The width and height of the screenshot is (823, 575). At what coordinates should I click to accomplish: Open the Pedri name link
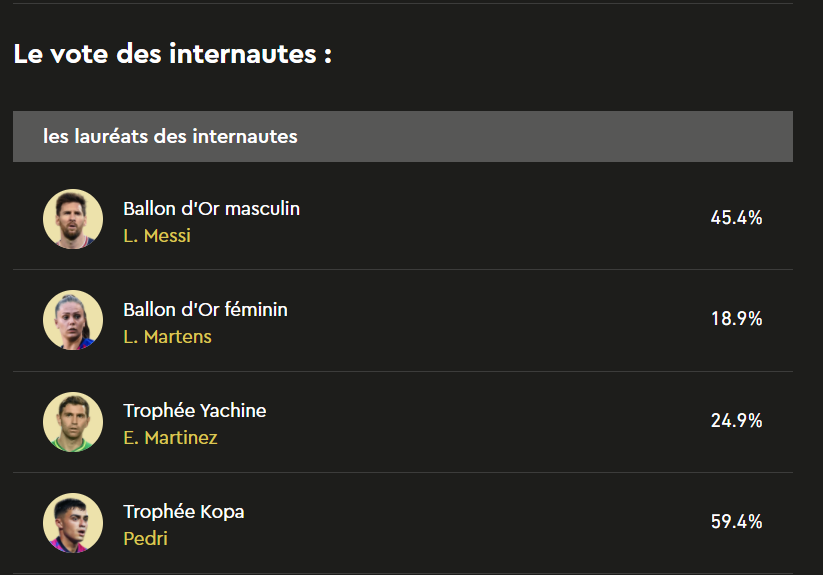coord(145,539)
